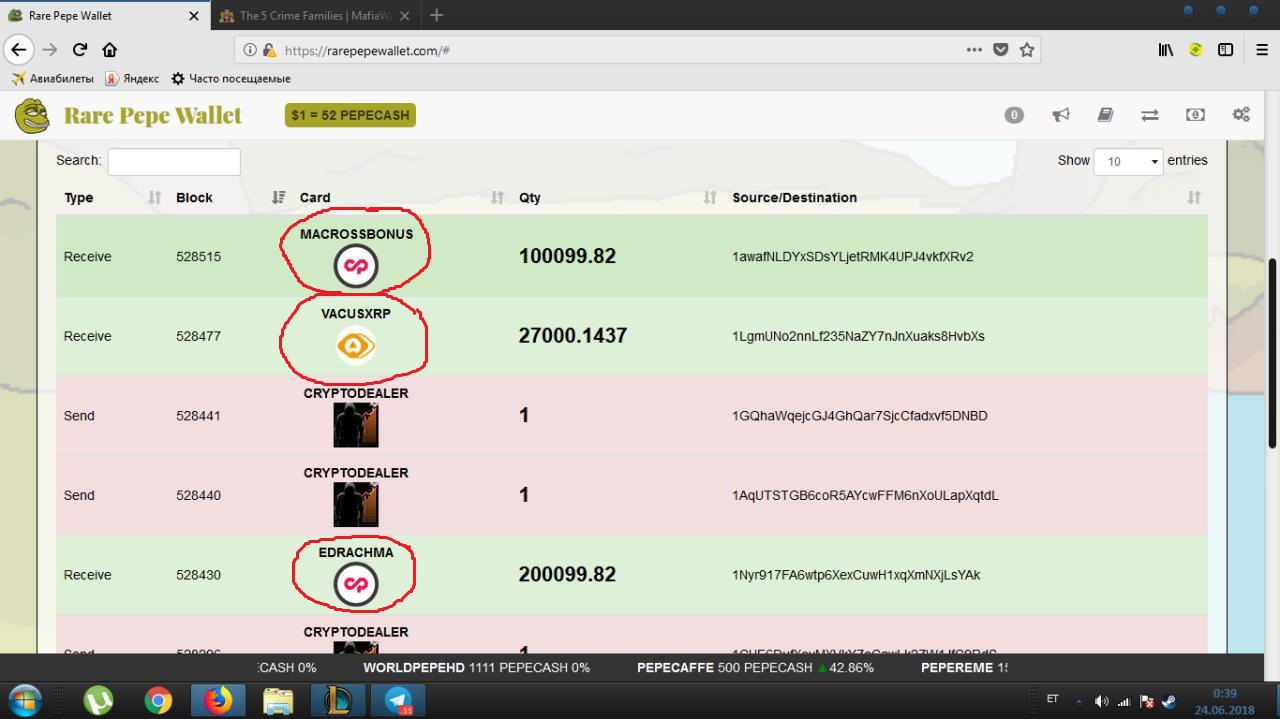Click the EDRACHMA card icon
Screen dimensions: 1280x719
(x=356, y=584)
